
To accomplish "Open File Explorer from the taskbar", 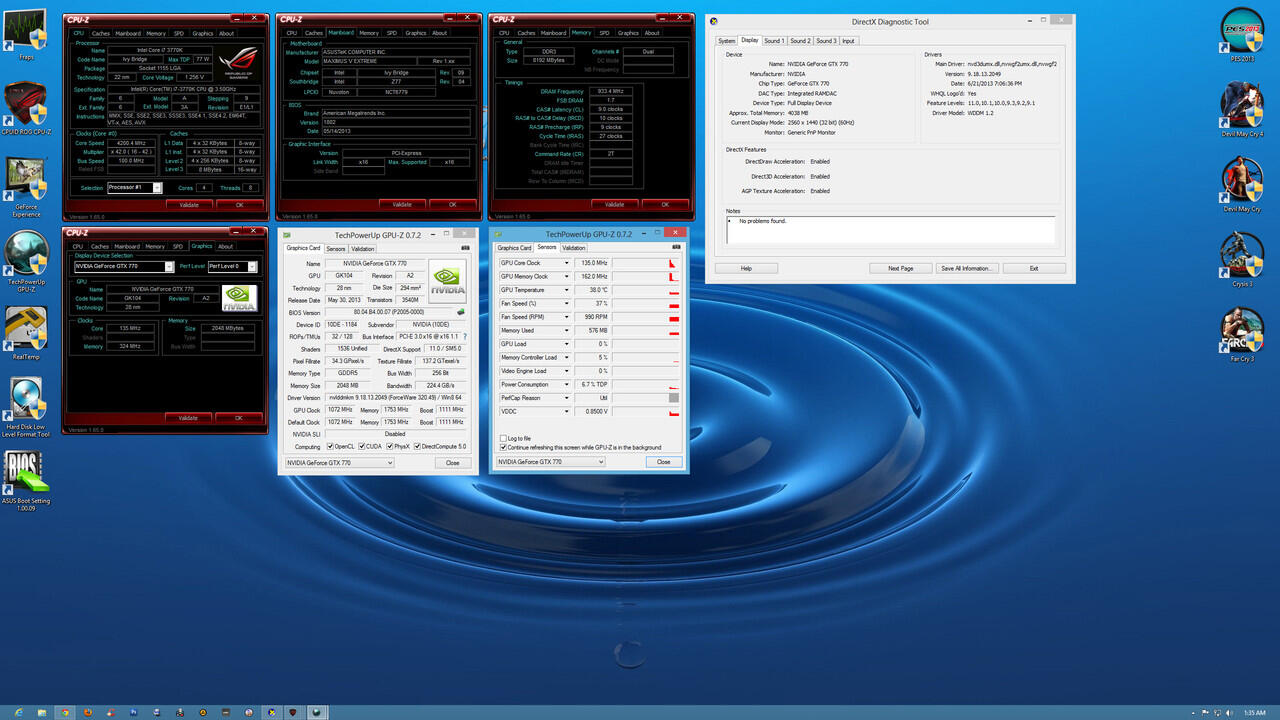I will (42, 712).
